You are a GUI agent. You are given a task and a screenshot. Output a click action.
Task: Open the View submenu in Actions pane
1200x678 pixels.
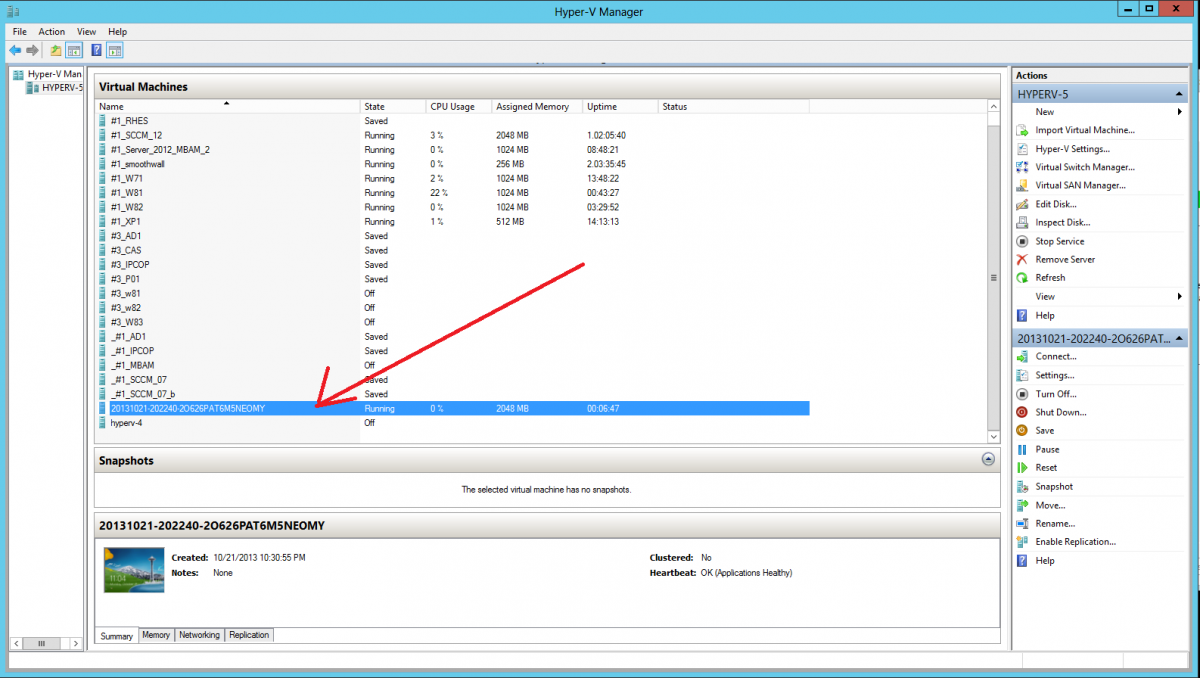point(1100,296)
